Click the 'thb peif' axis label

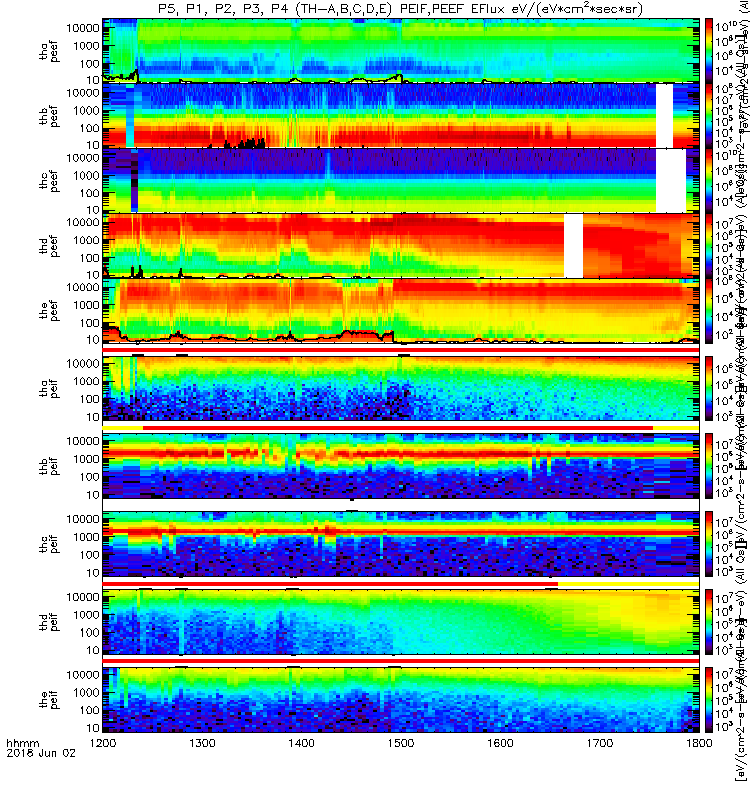tap(49, 466)
